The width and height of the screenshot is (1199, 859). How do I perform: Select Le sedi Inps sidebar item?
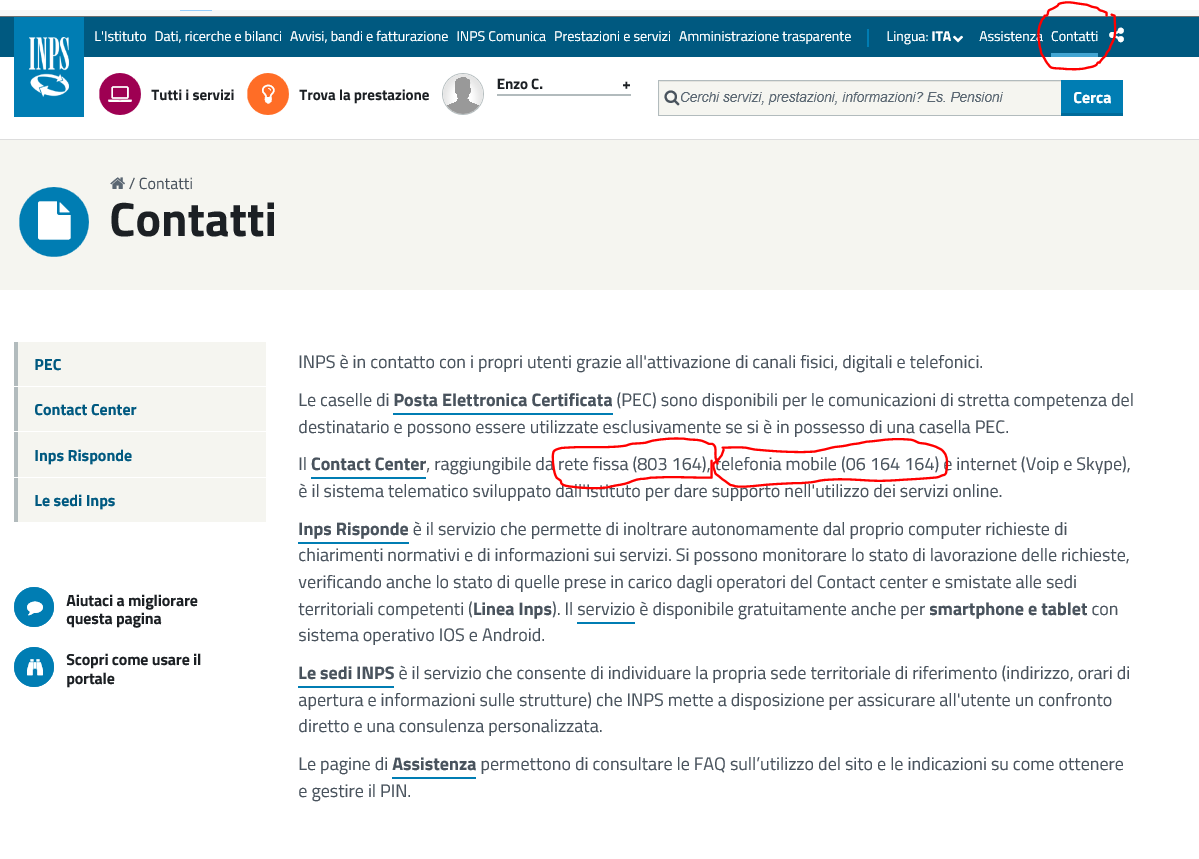coord(74,501)
